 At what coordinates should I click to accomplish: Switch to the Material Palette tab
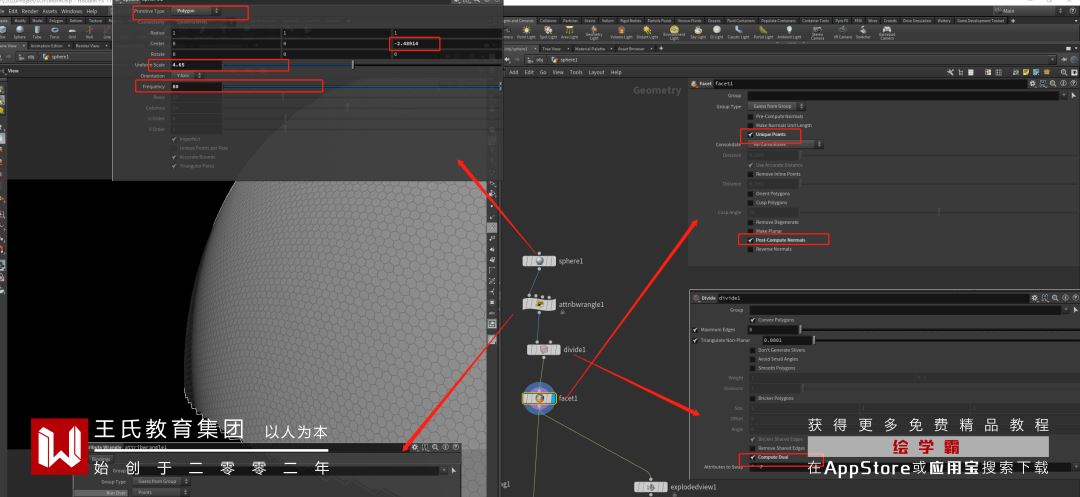590,49
